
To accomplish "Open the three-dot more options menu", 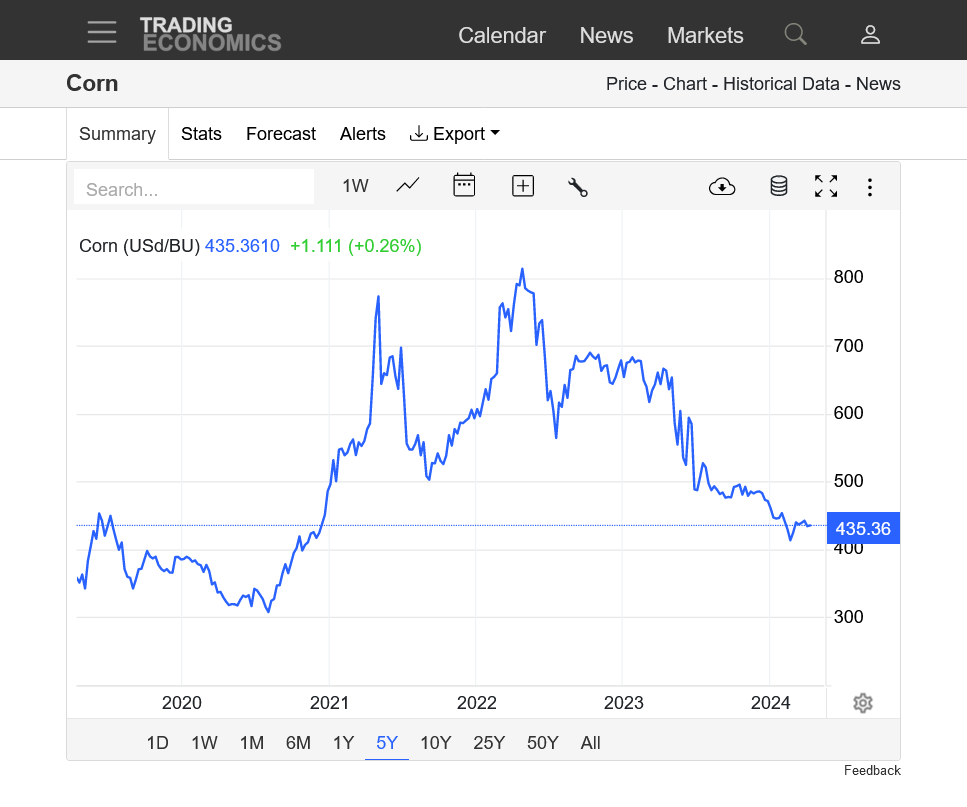I will 870,187.
